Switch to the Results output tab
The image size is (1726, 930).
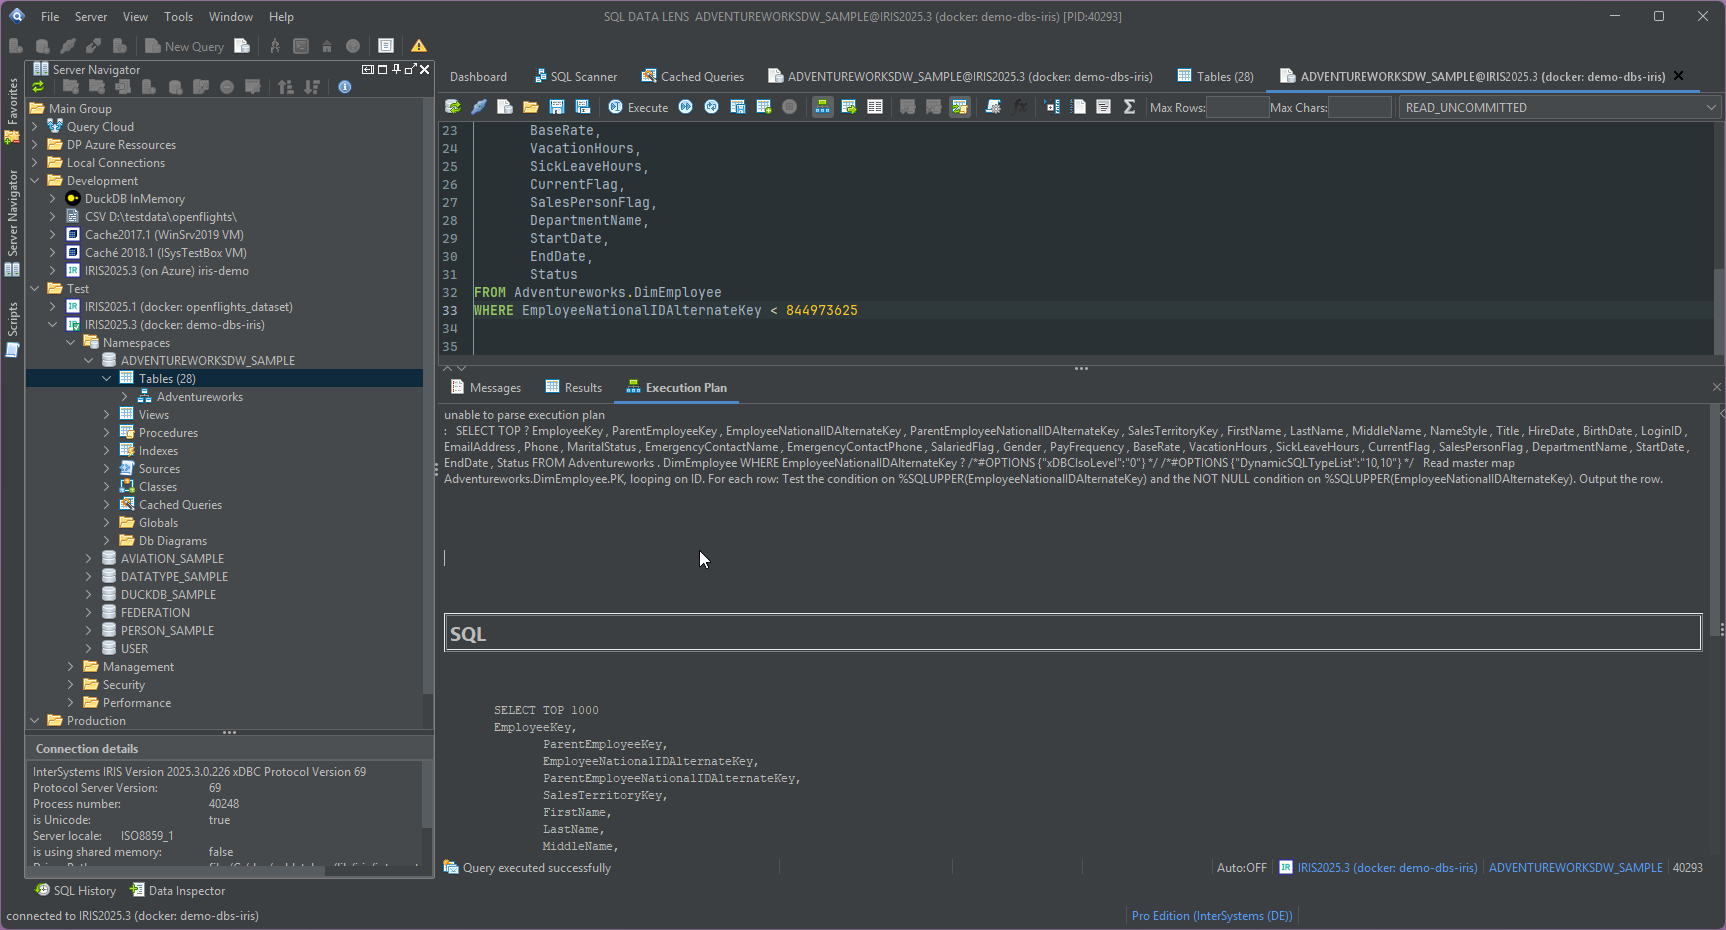[x=574, y=388]
